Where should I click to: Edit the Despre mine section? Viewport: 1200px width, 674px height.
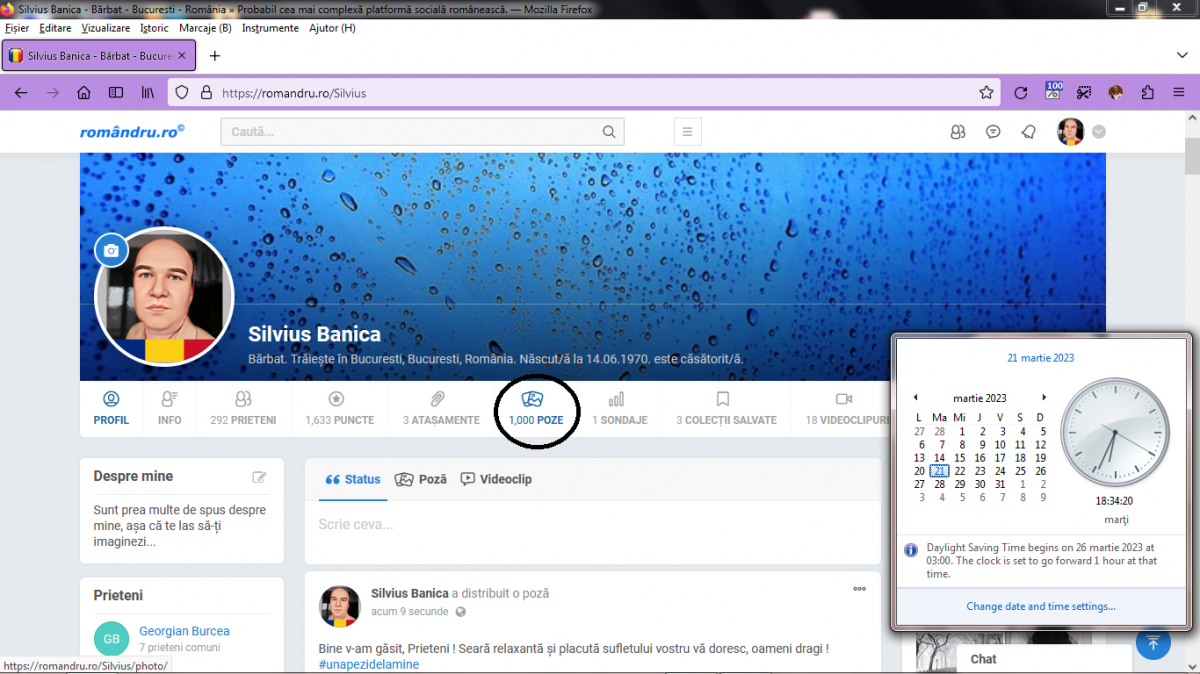click(260, 477)
